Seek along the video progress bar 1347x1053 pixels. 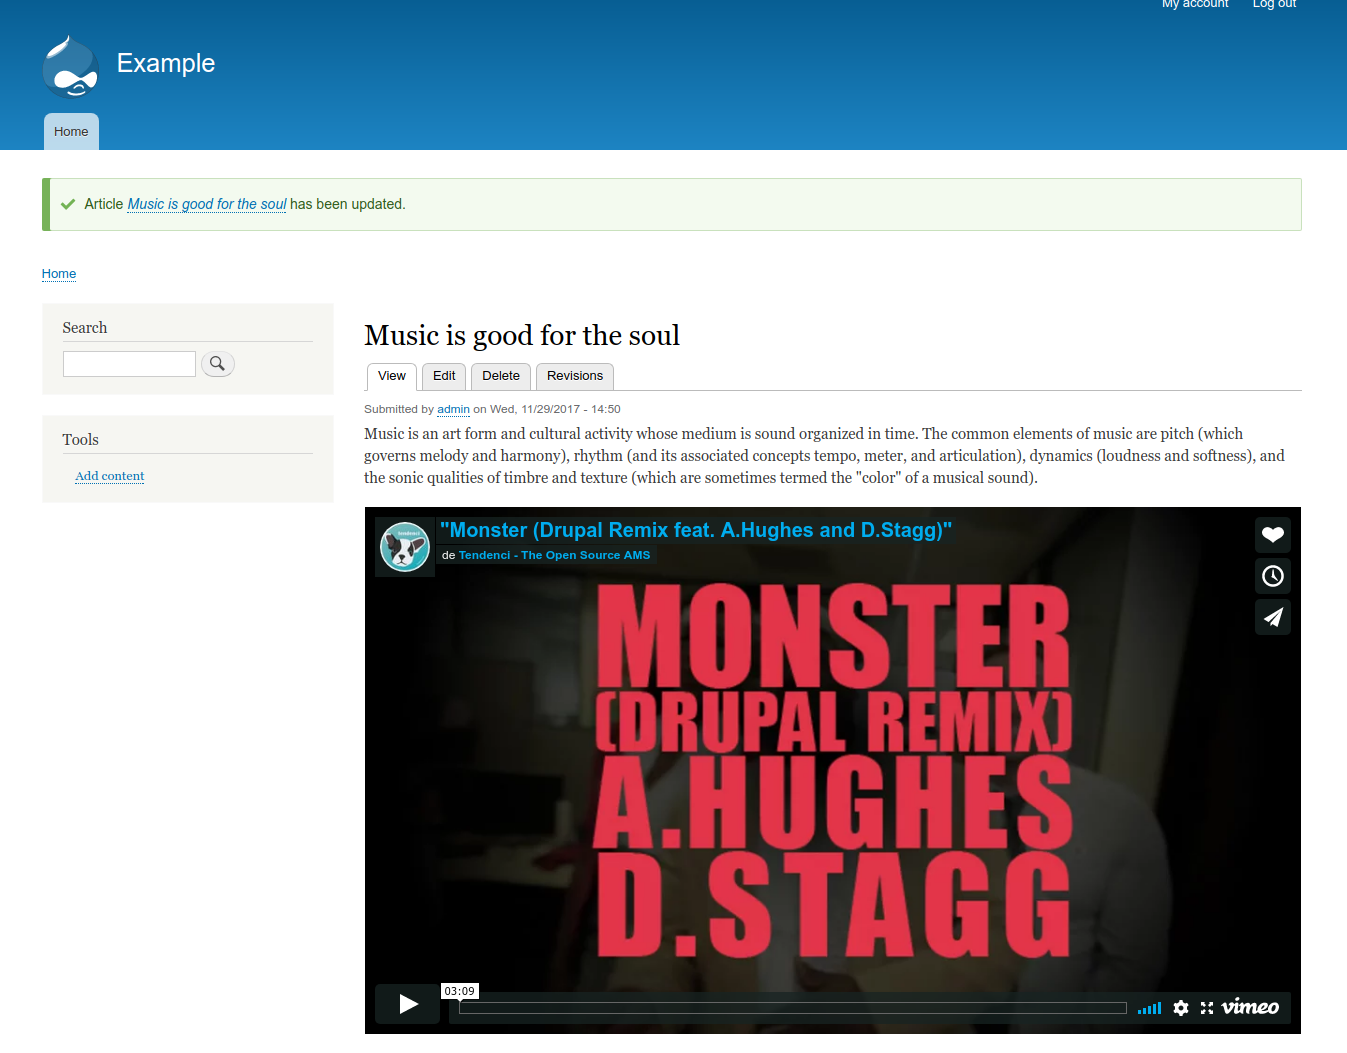pos(793,1008)
